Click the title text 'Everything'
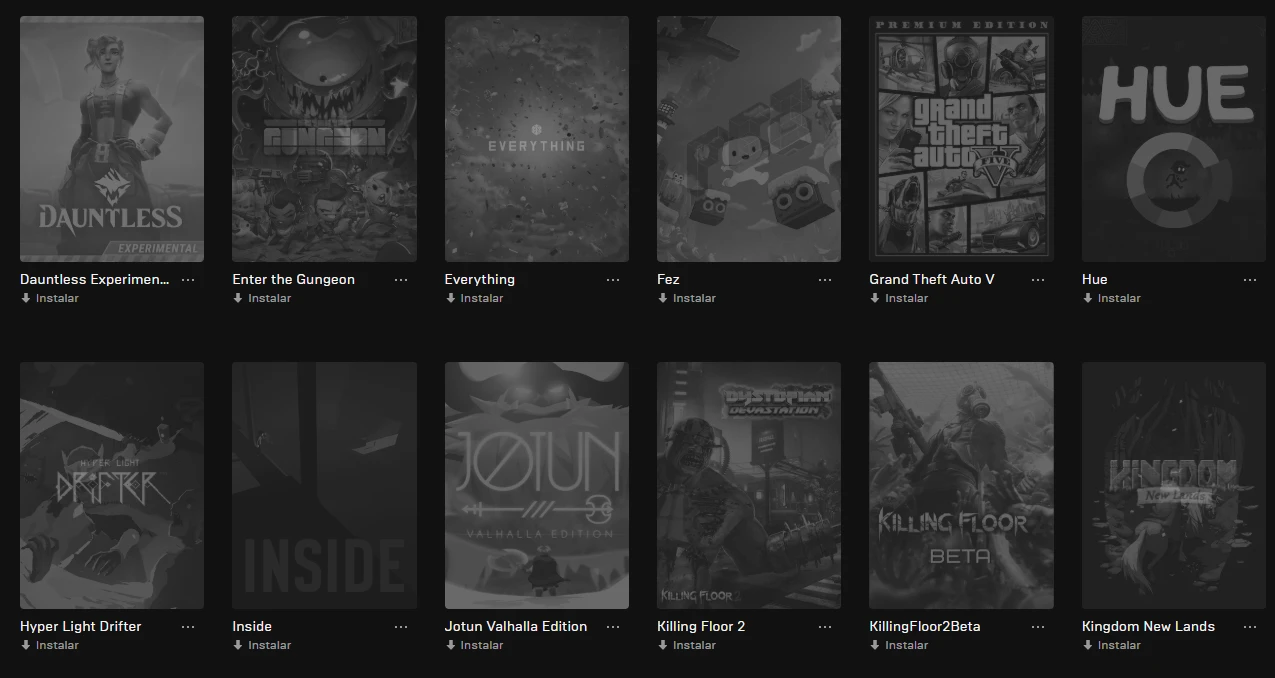Image resolution: width=1275 pixels, height=678 pixels. (x=480, y=279)
